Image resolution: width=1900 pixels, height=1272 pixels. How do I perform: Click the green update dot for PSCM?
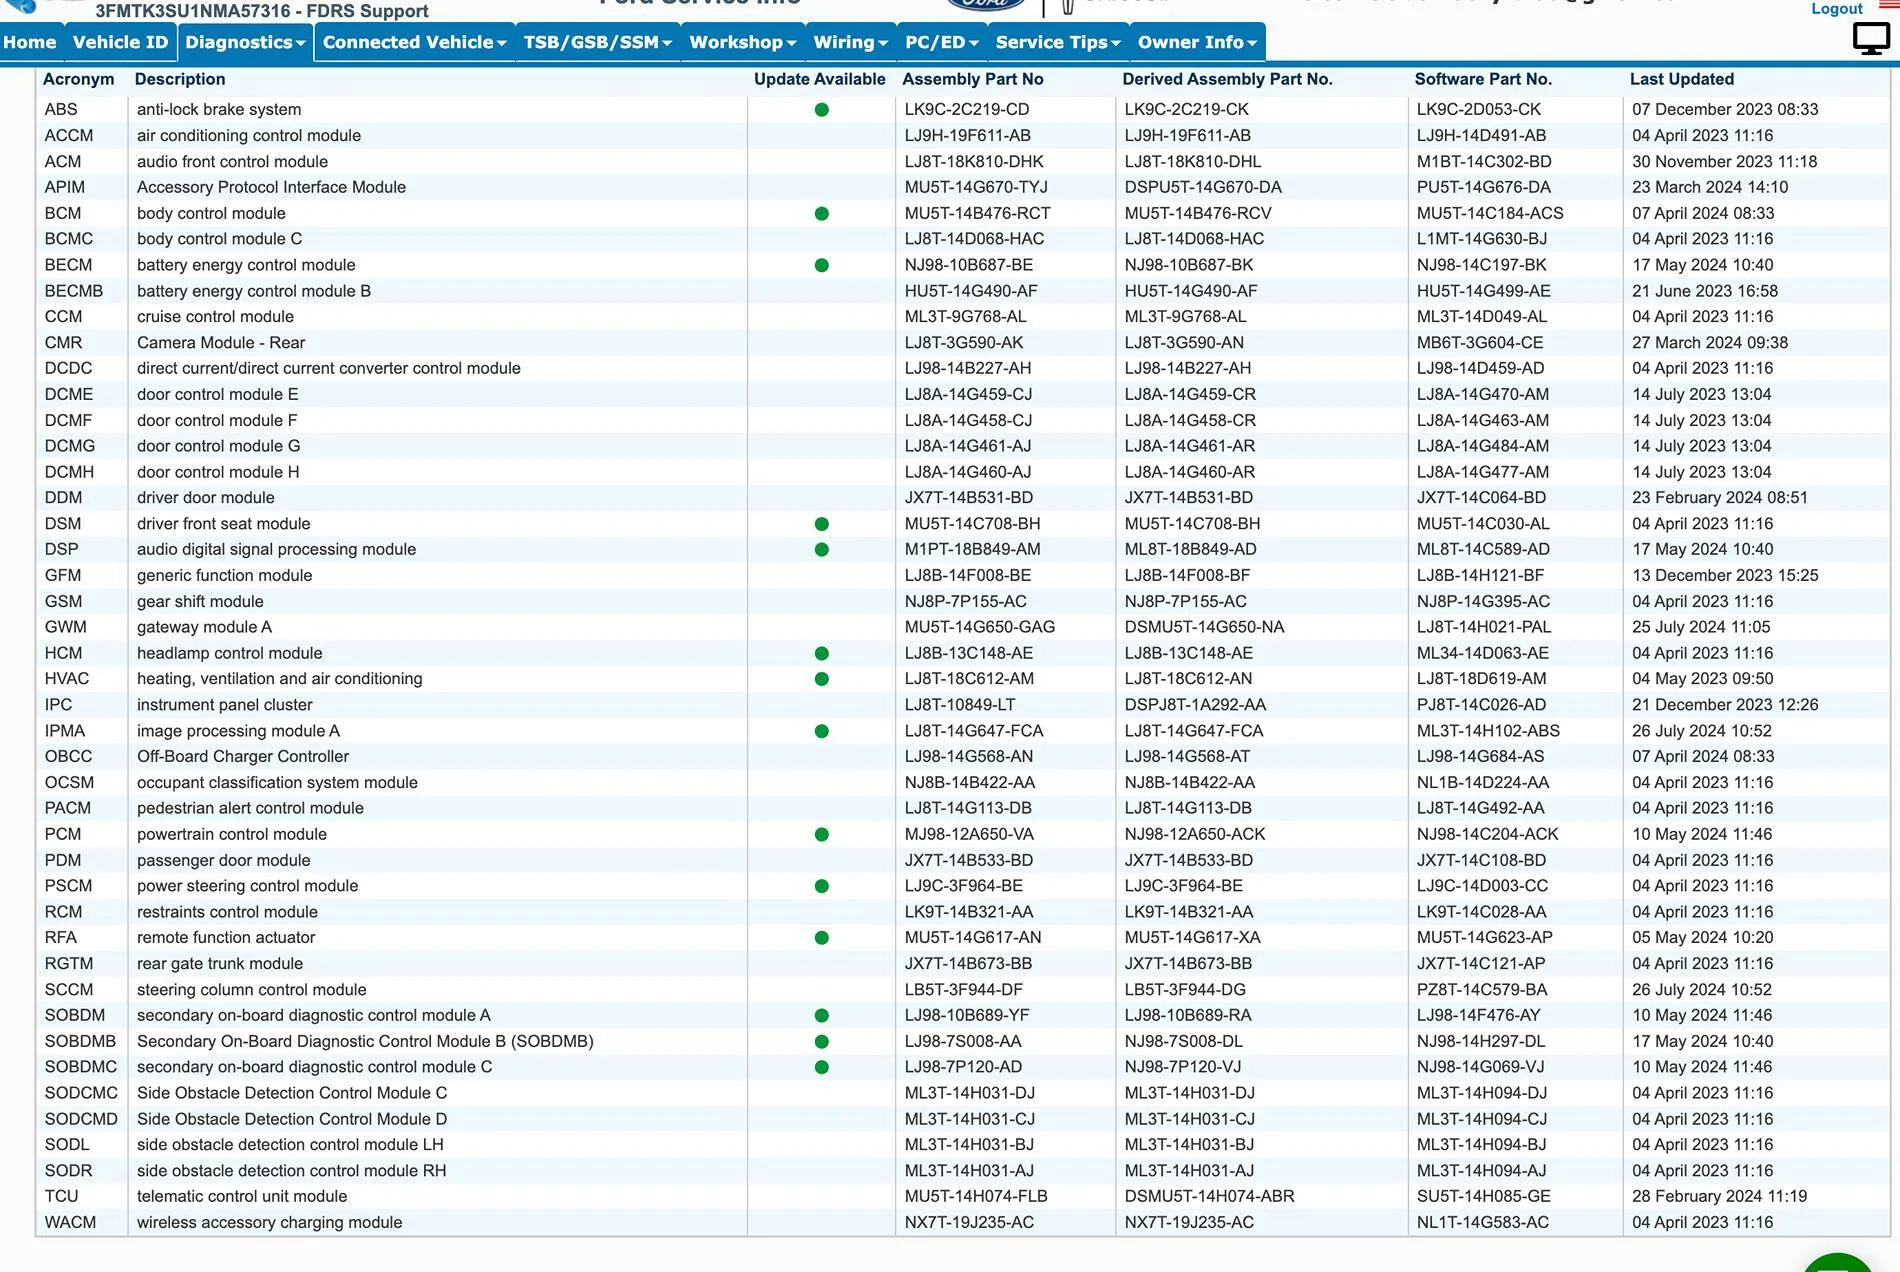click(x=822, y=886)
